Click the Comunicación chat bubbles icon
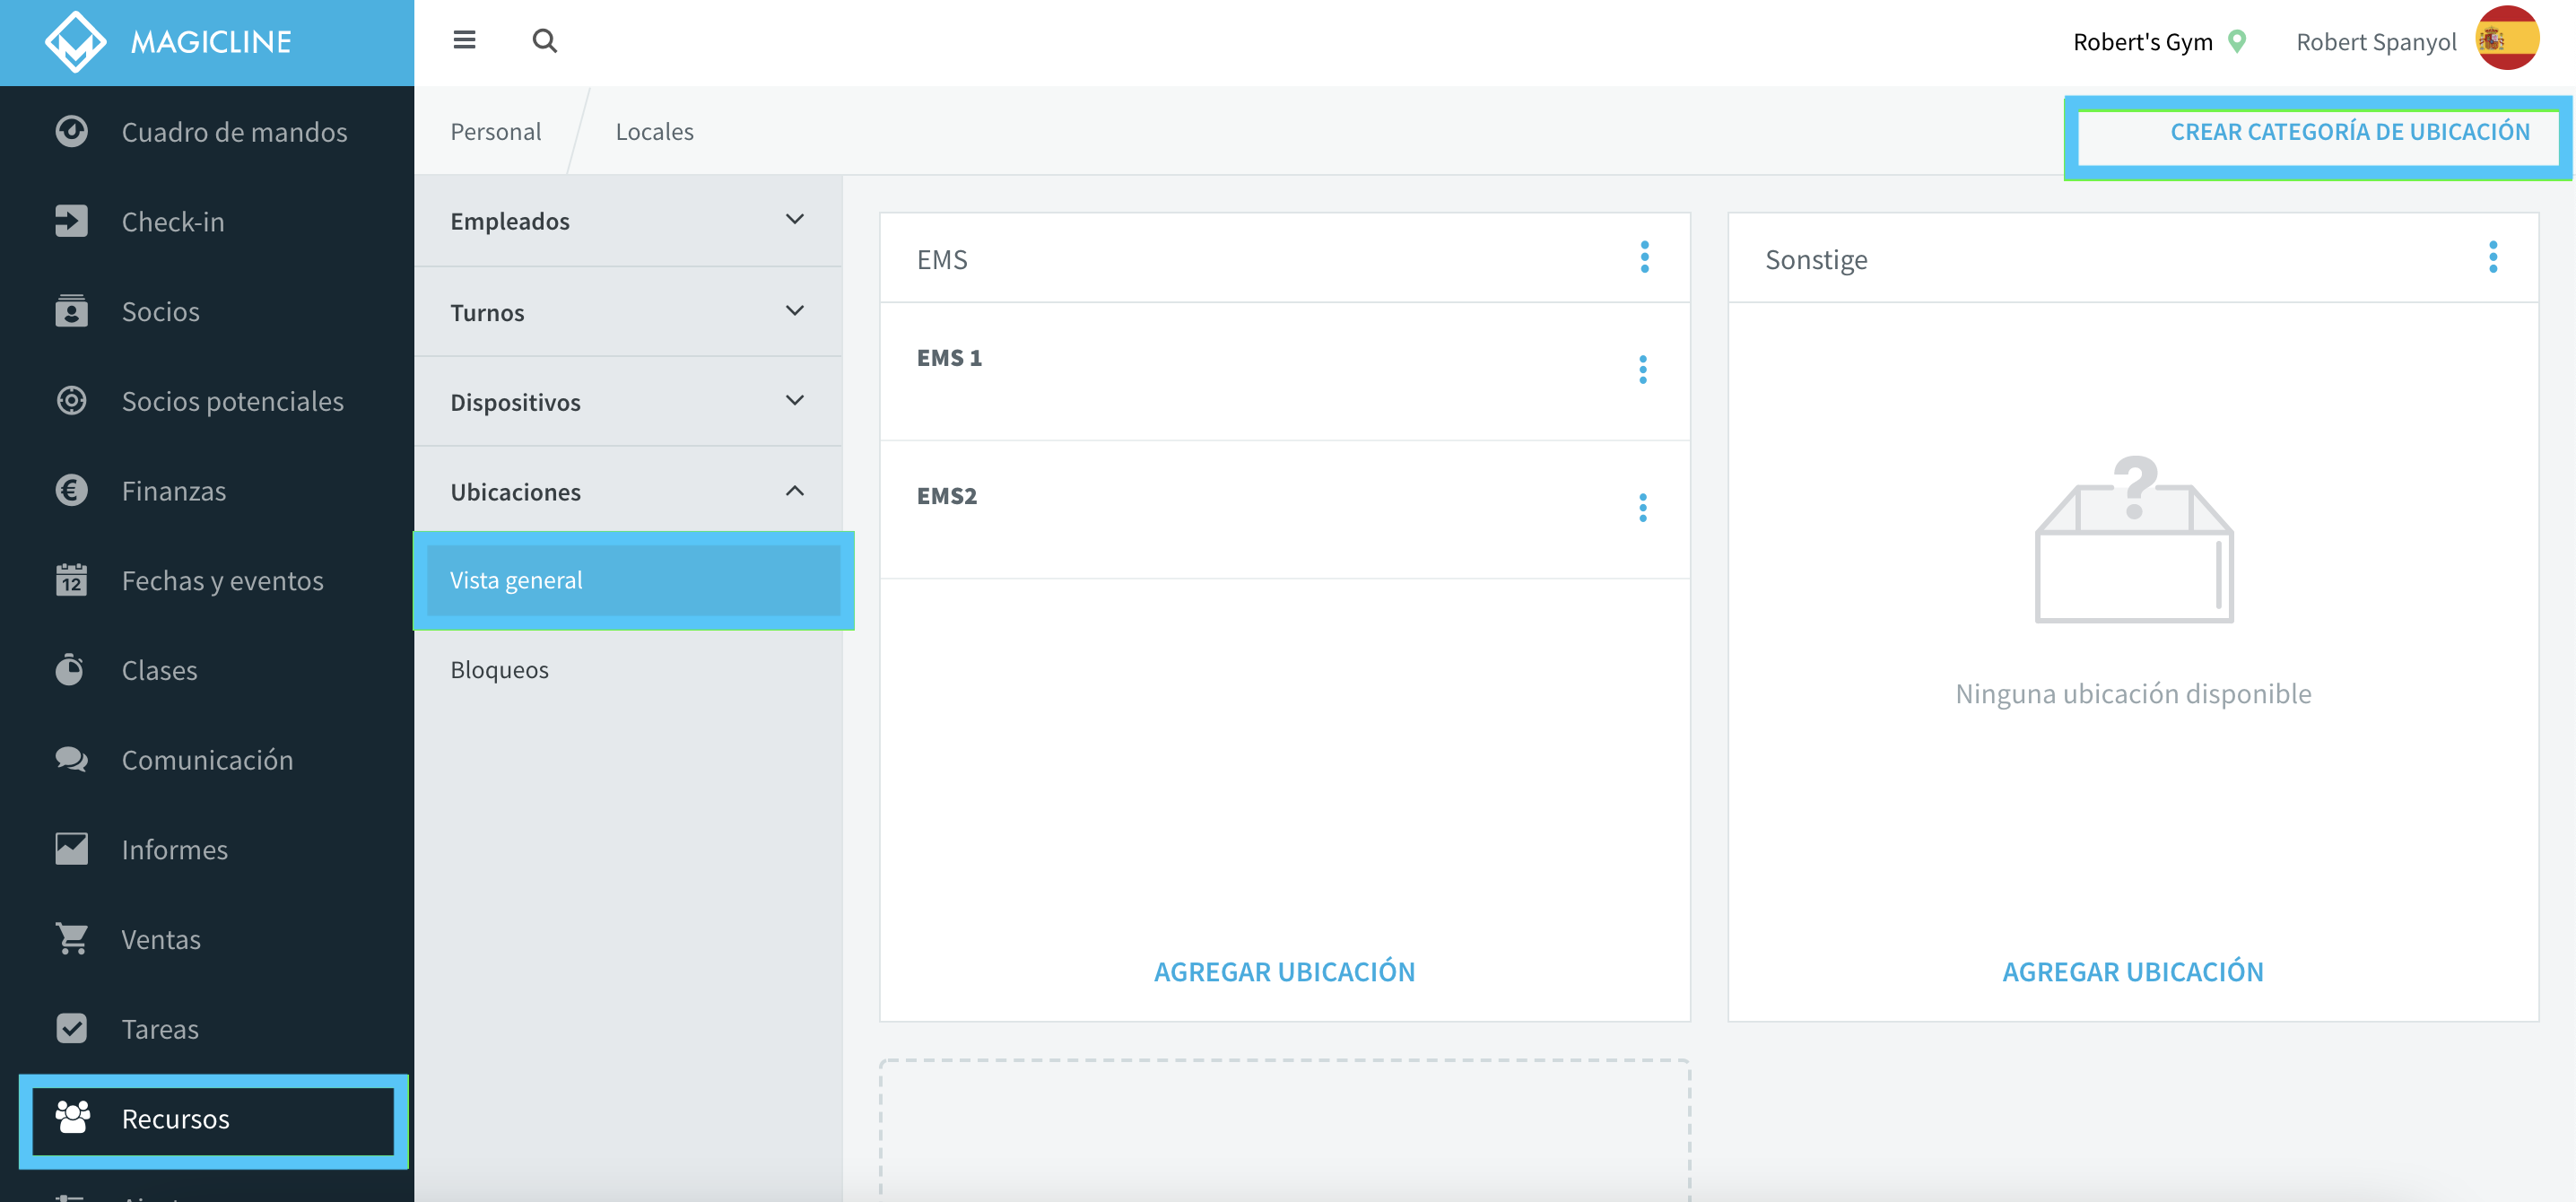 pyautogui.click(x=71, y=759)
